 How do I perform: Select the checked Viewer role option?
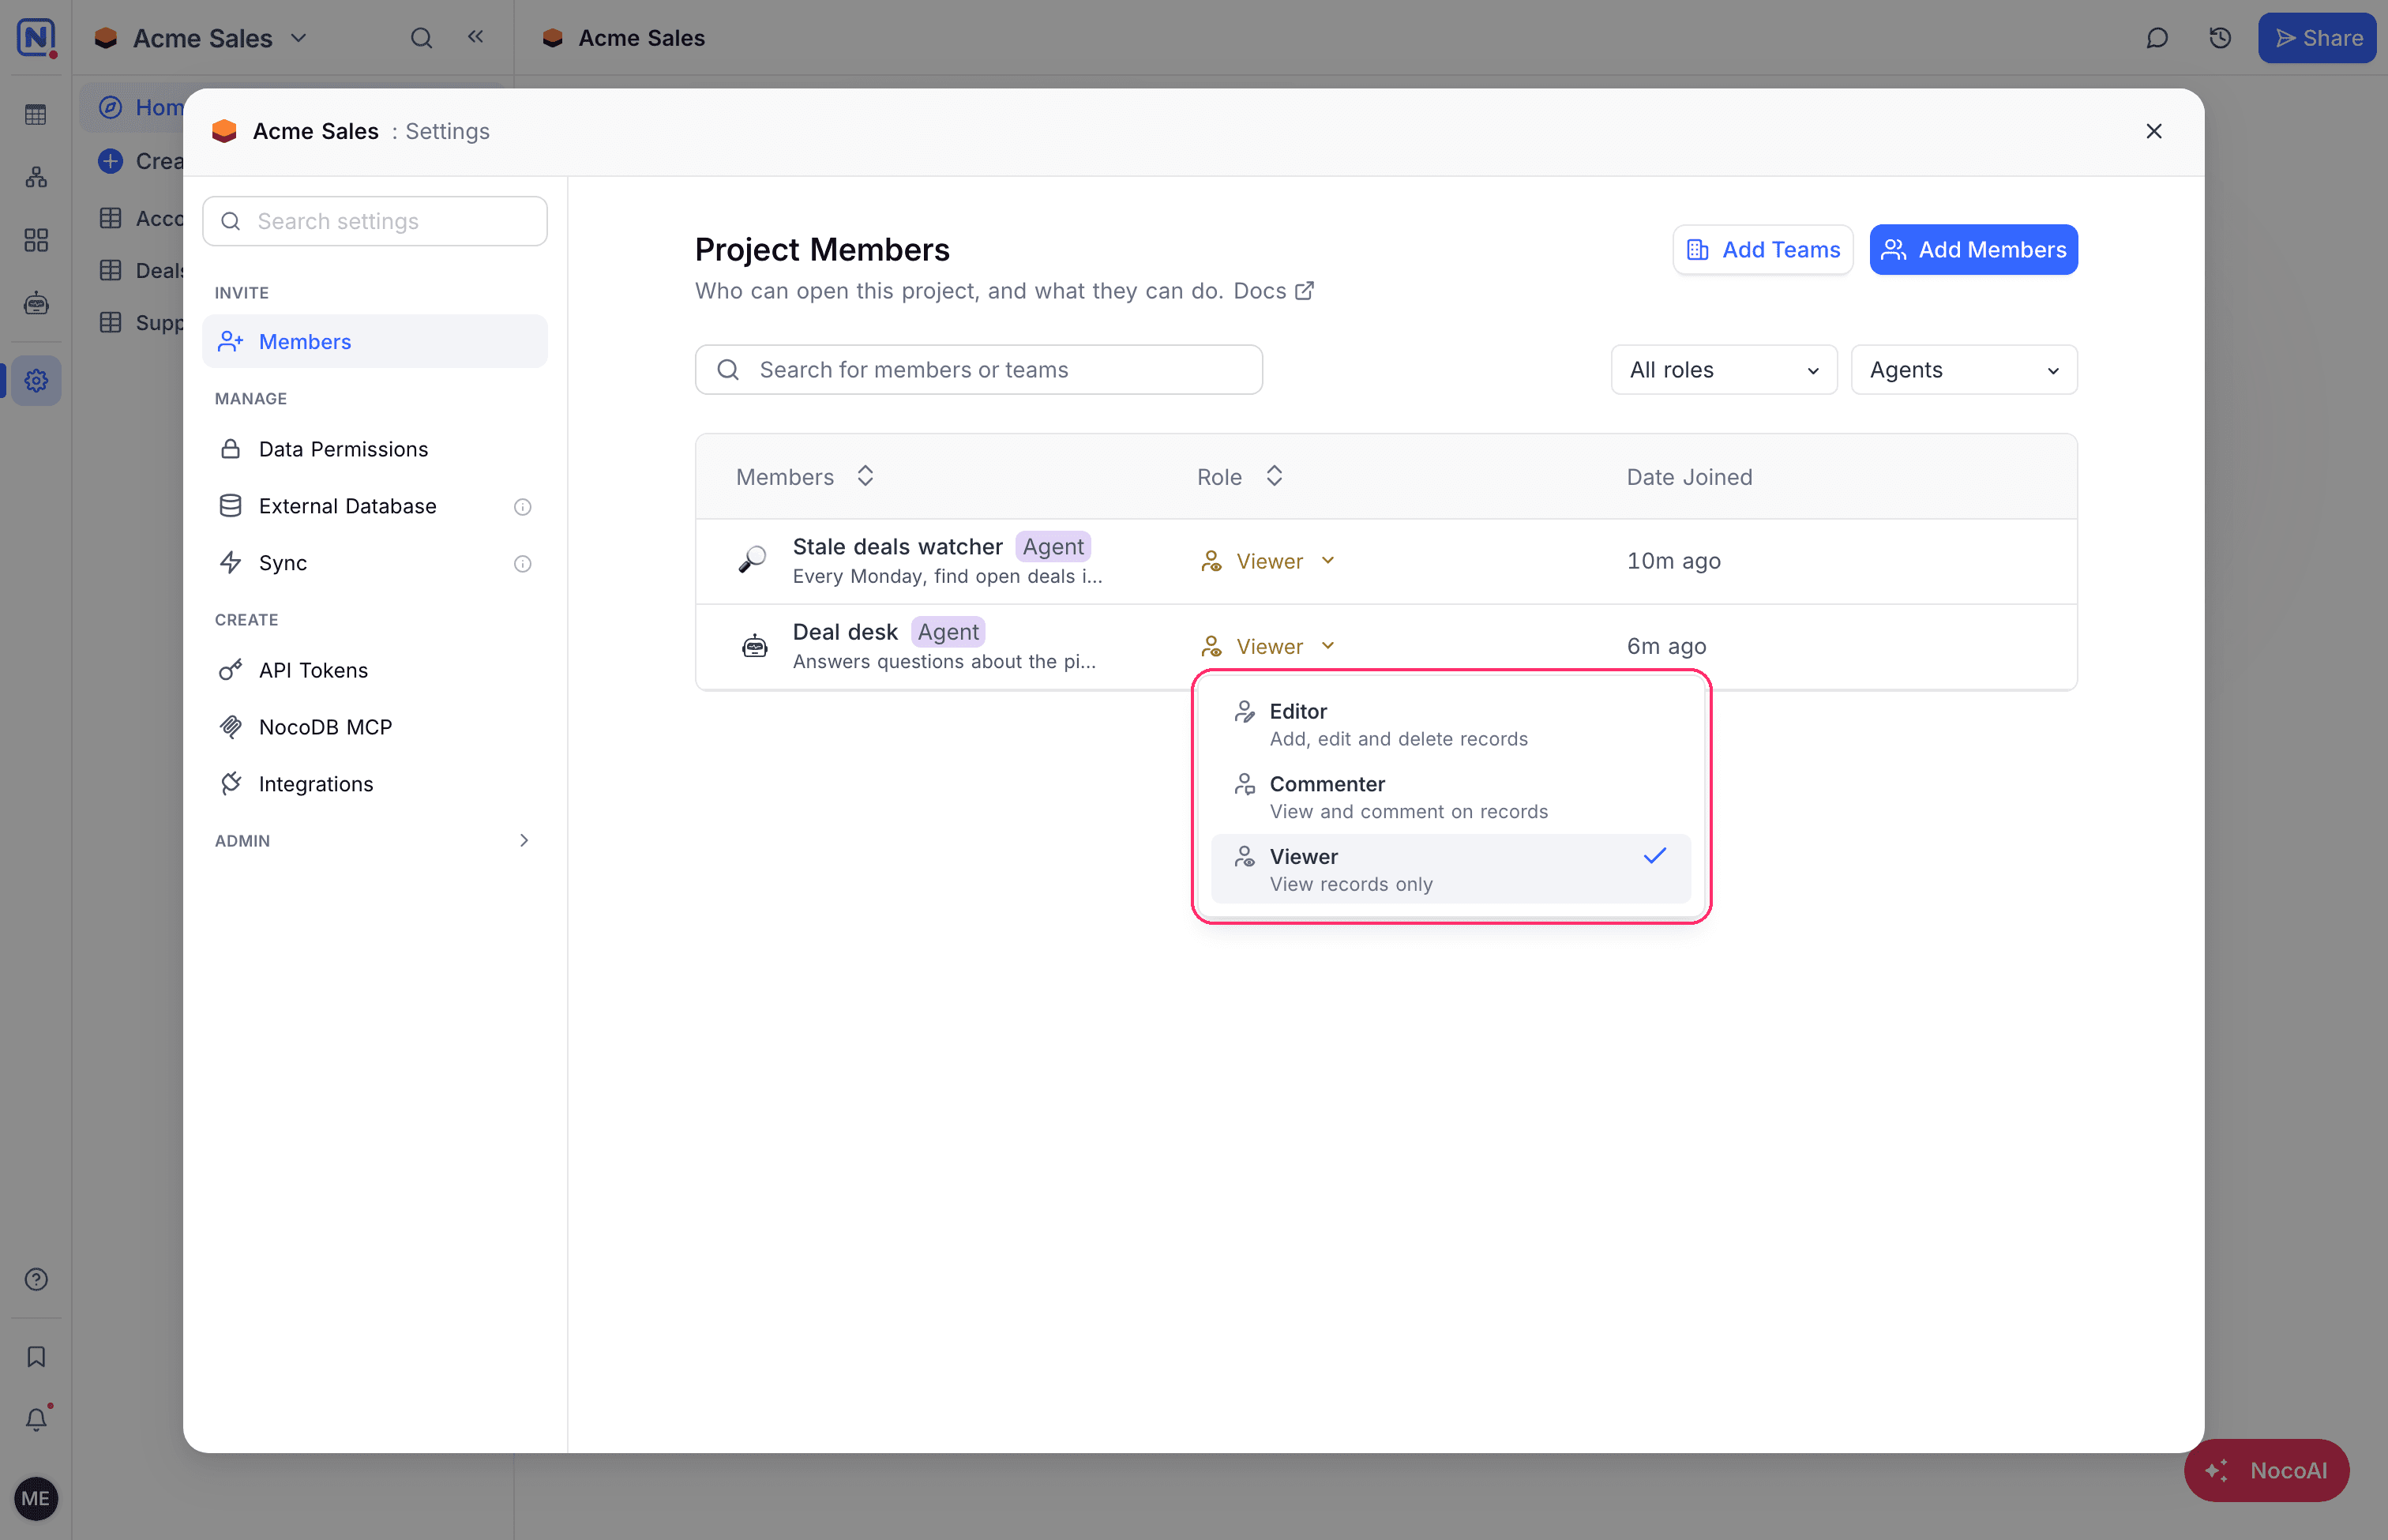[x=1450, y=869]
